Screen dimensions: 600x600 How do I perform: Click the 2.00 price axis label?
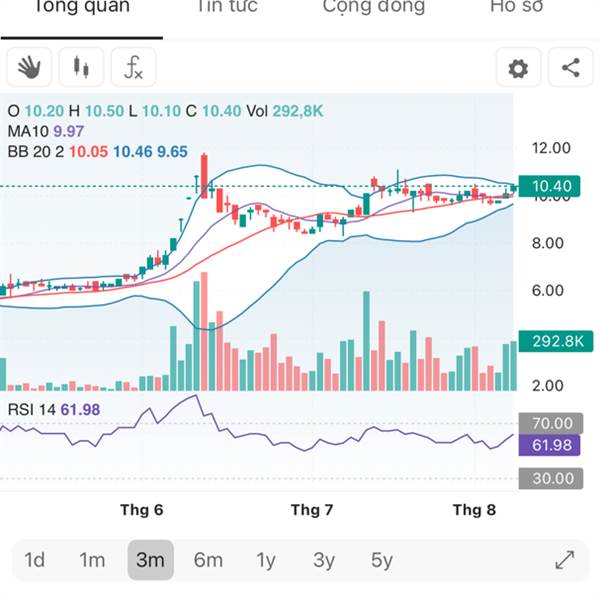click(548, 385)
